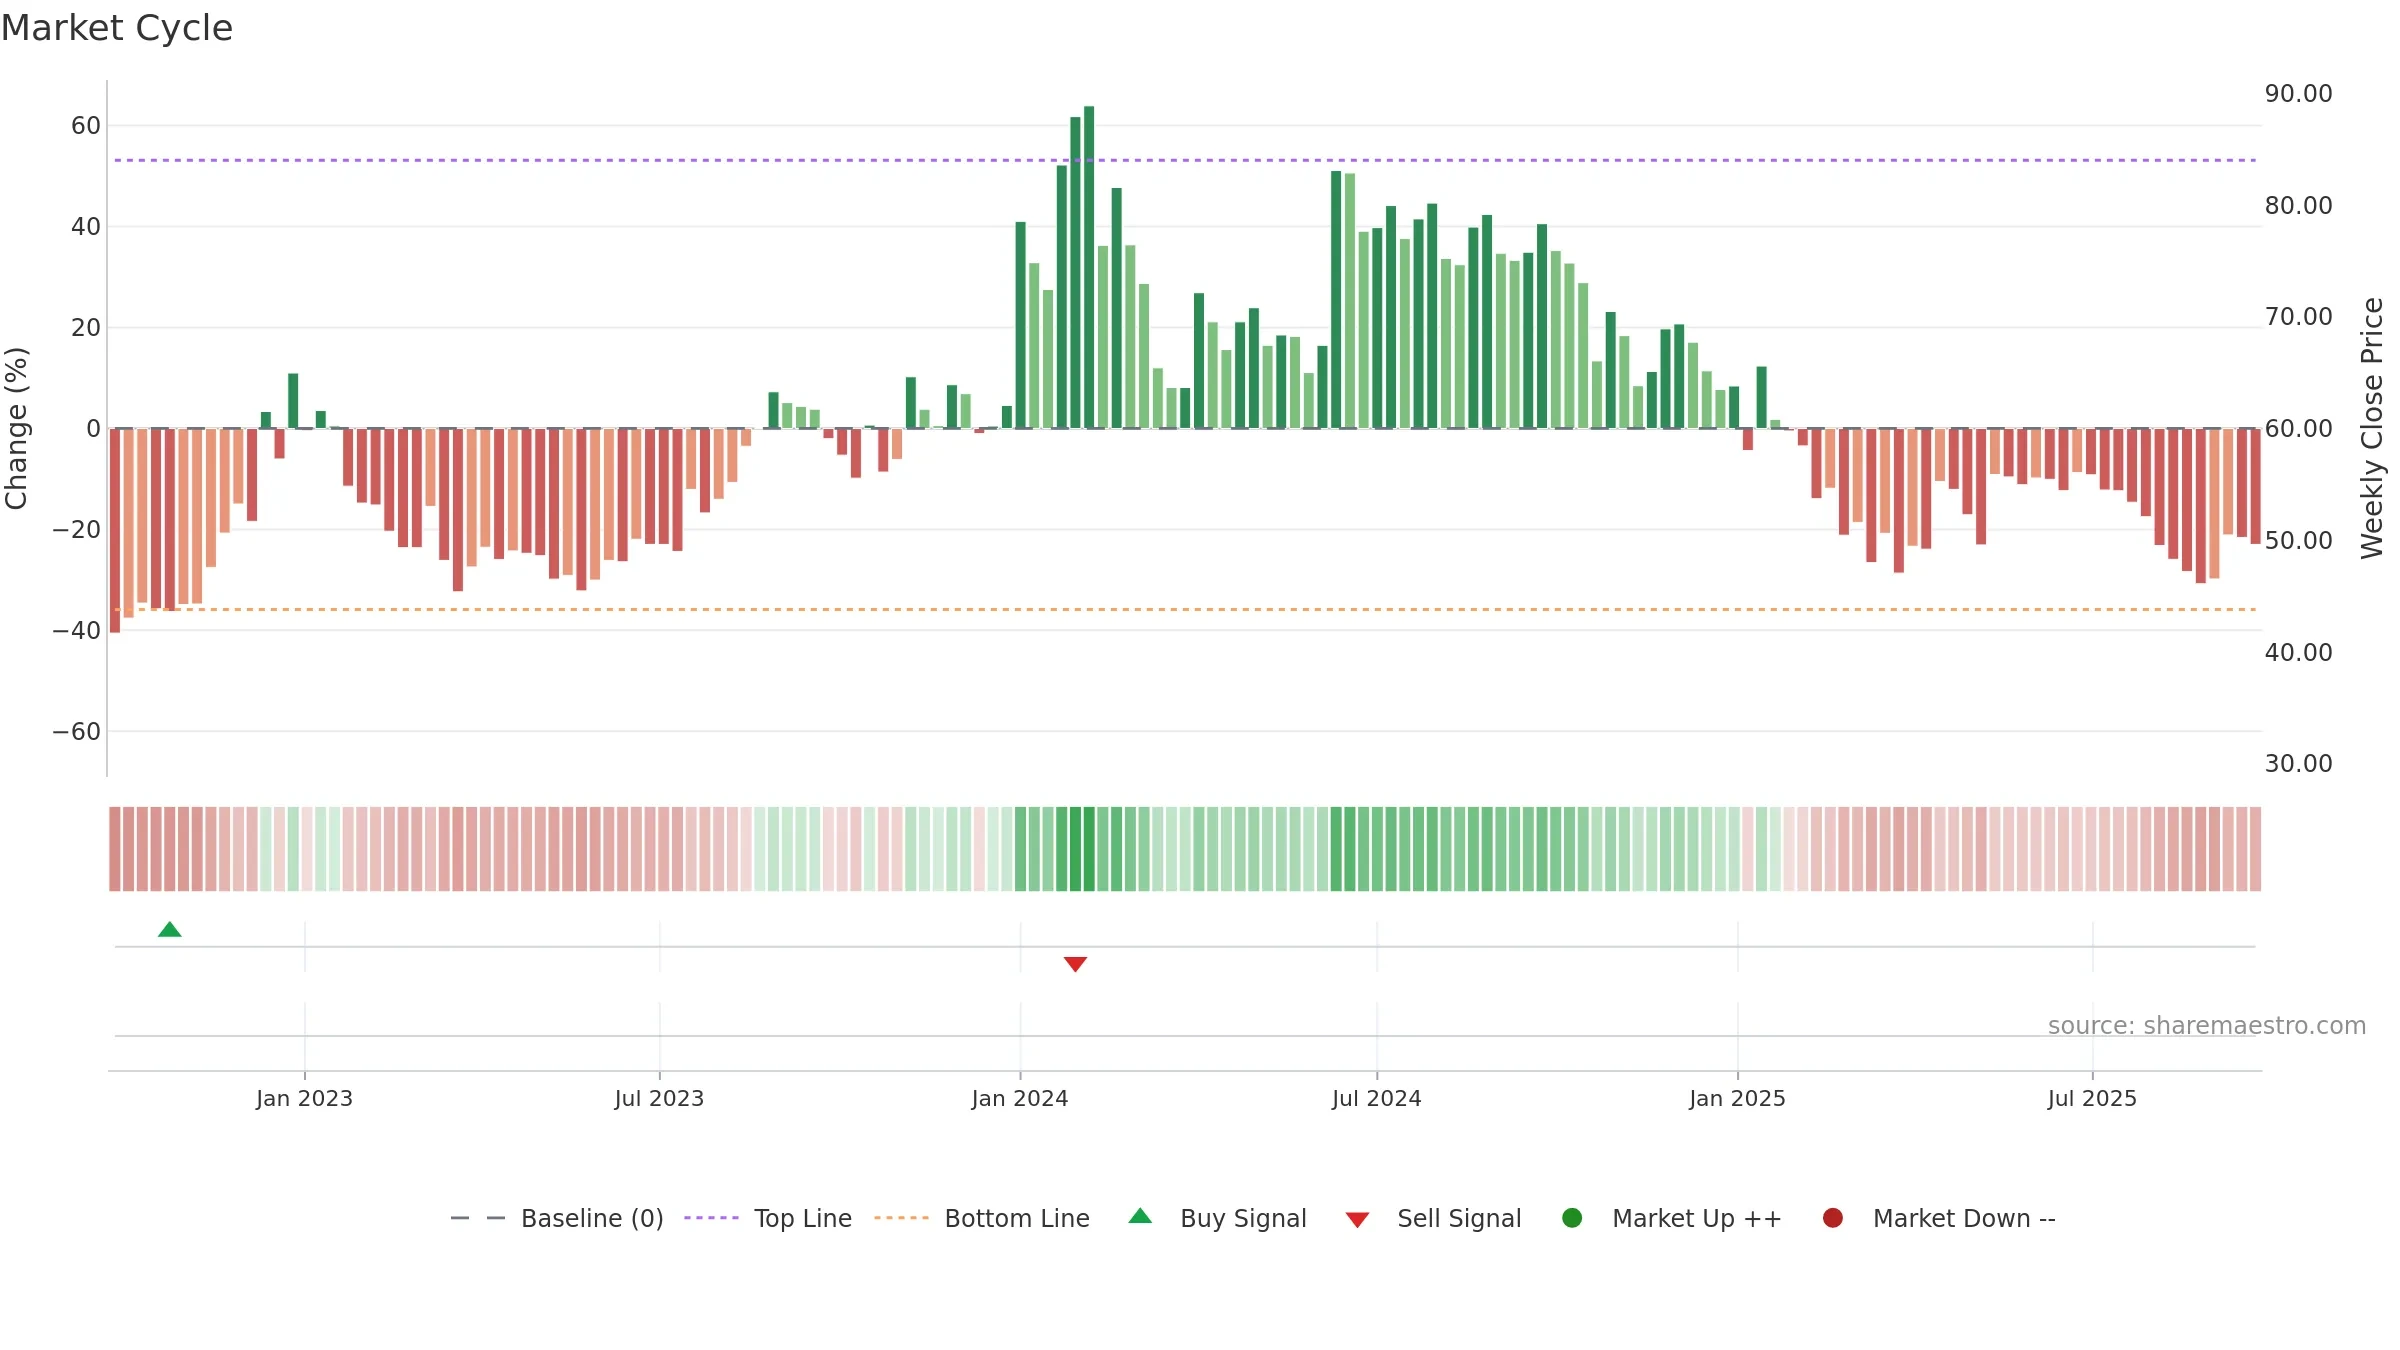The width and height of the screenshot is (2400, 1350).
Task: Click the green Buy Signal triangle marker on timeline
Action: [170, 930]
